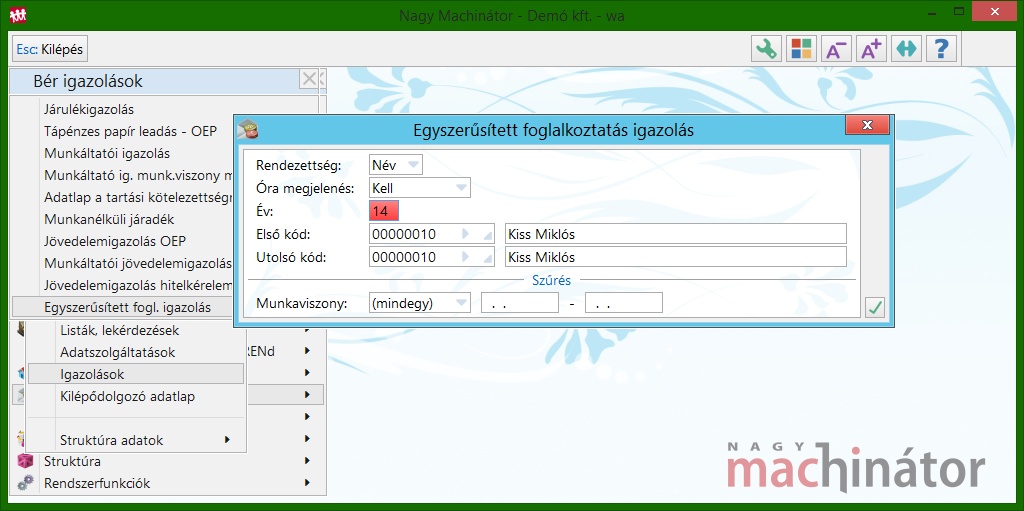Viewport: 1024px width, 511px height.
Task: Click the Rendszerfunkciók gears icon
Action: (x=25, y=483)
